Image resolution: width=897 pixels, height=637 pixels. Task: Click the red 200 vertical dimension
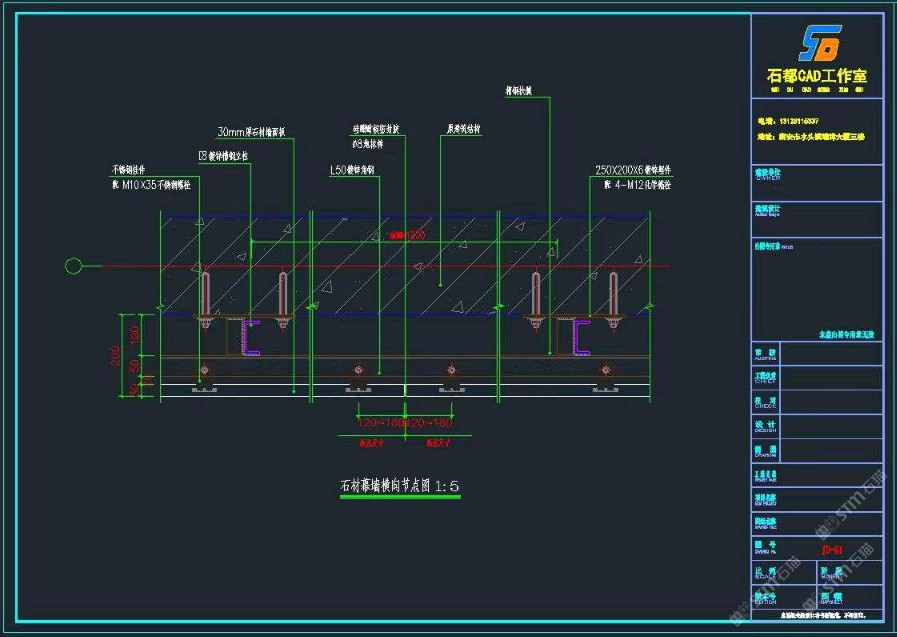pyautogui.click(x=116, y=355)
